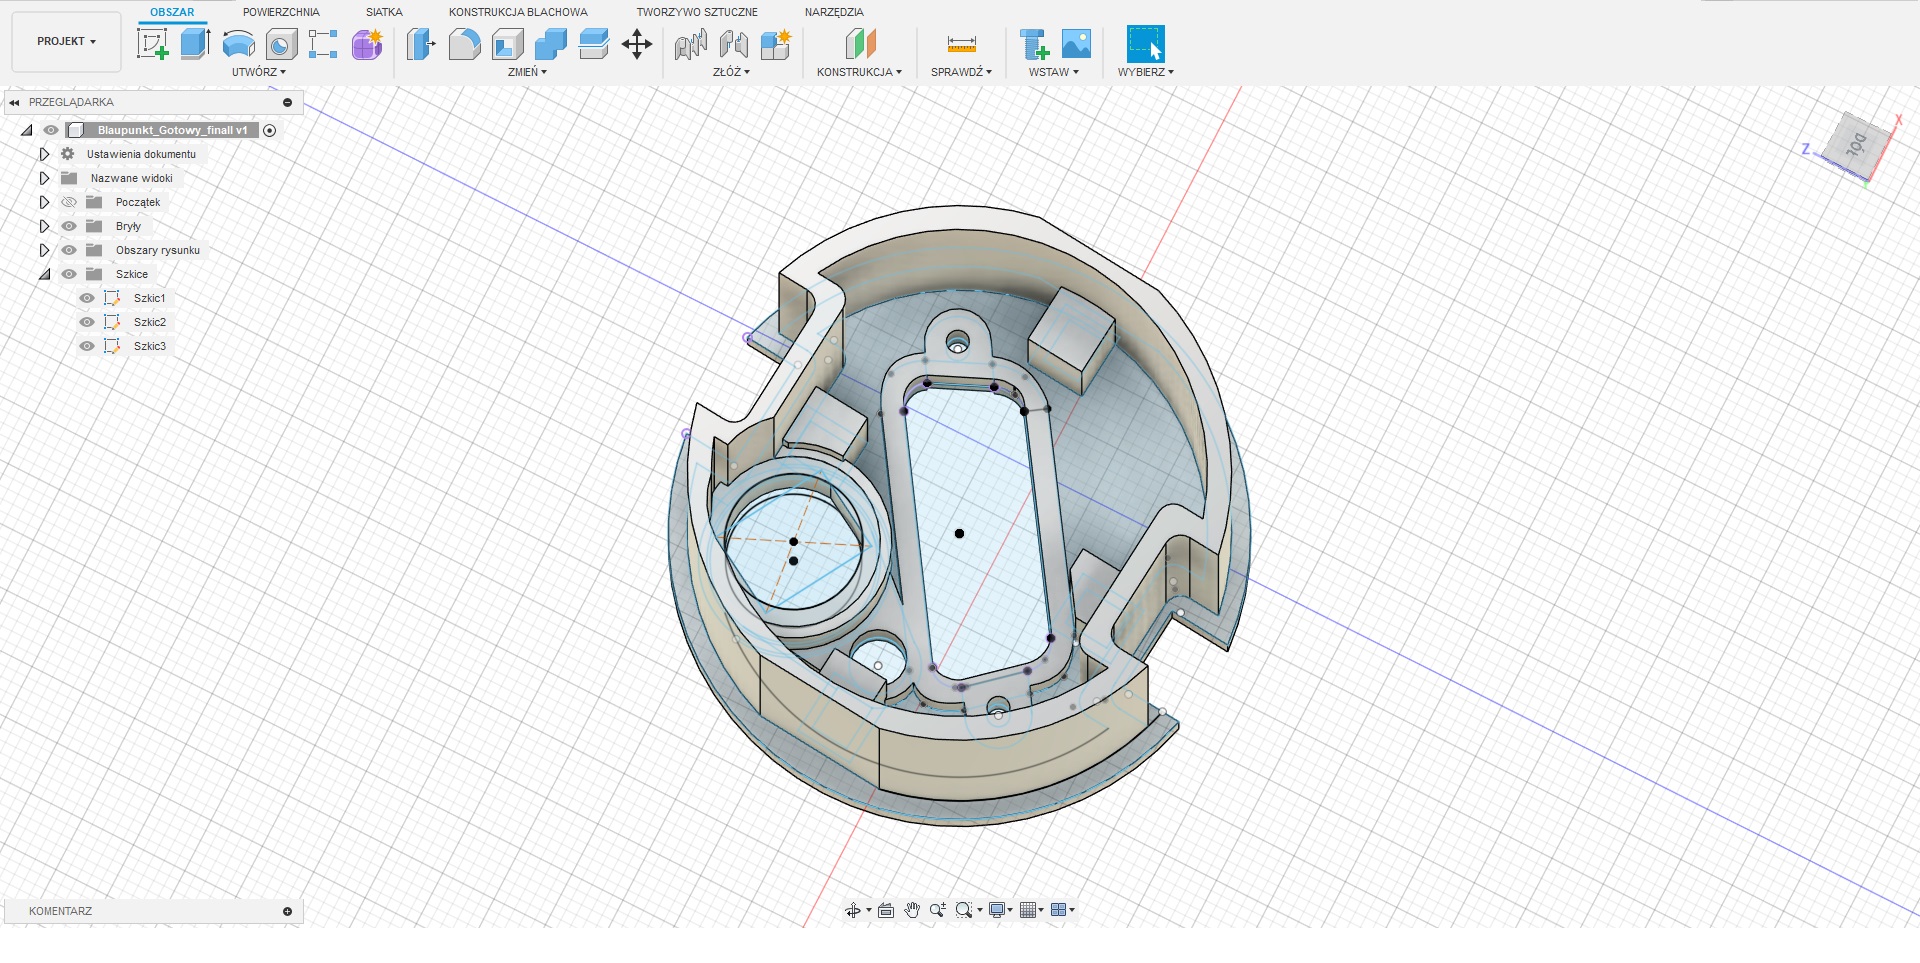The image size is (1920, 963).
Task: Select Szkic3 in the browser tree
Action: tap(150, 346)
